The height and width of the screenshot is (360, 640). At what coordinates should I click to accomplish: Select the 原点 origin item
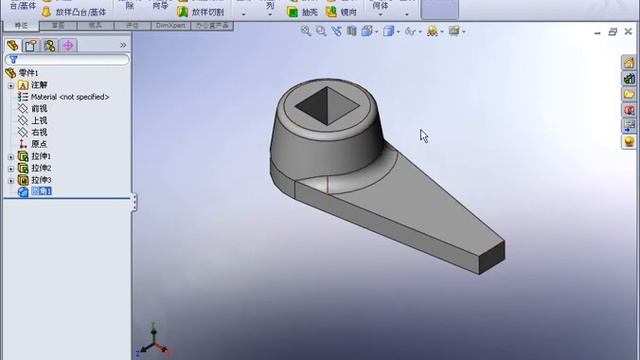[33, 144]
